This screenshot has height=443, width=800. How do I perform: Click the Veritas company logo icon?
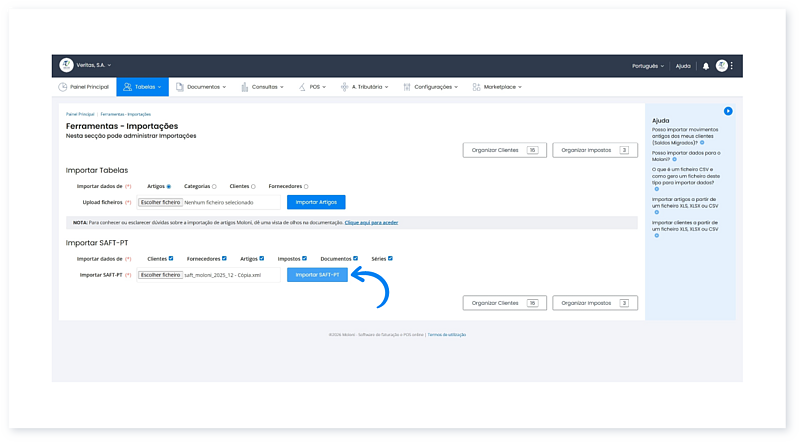click(66, 65)
